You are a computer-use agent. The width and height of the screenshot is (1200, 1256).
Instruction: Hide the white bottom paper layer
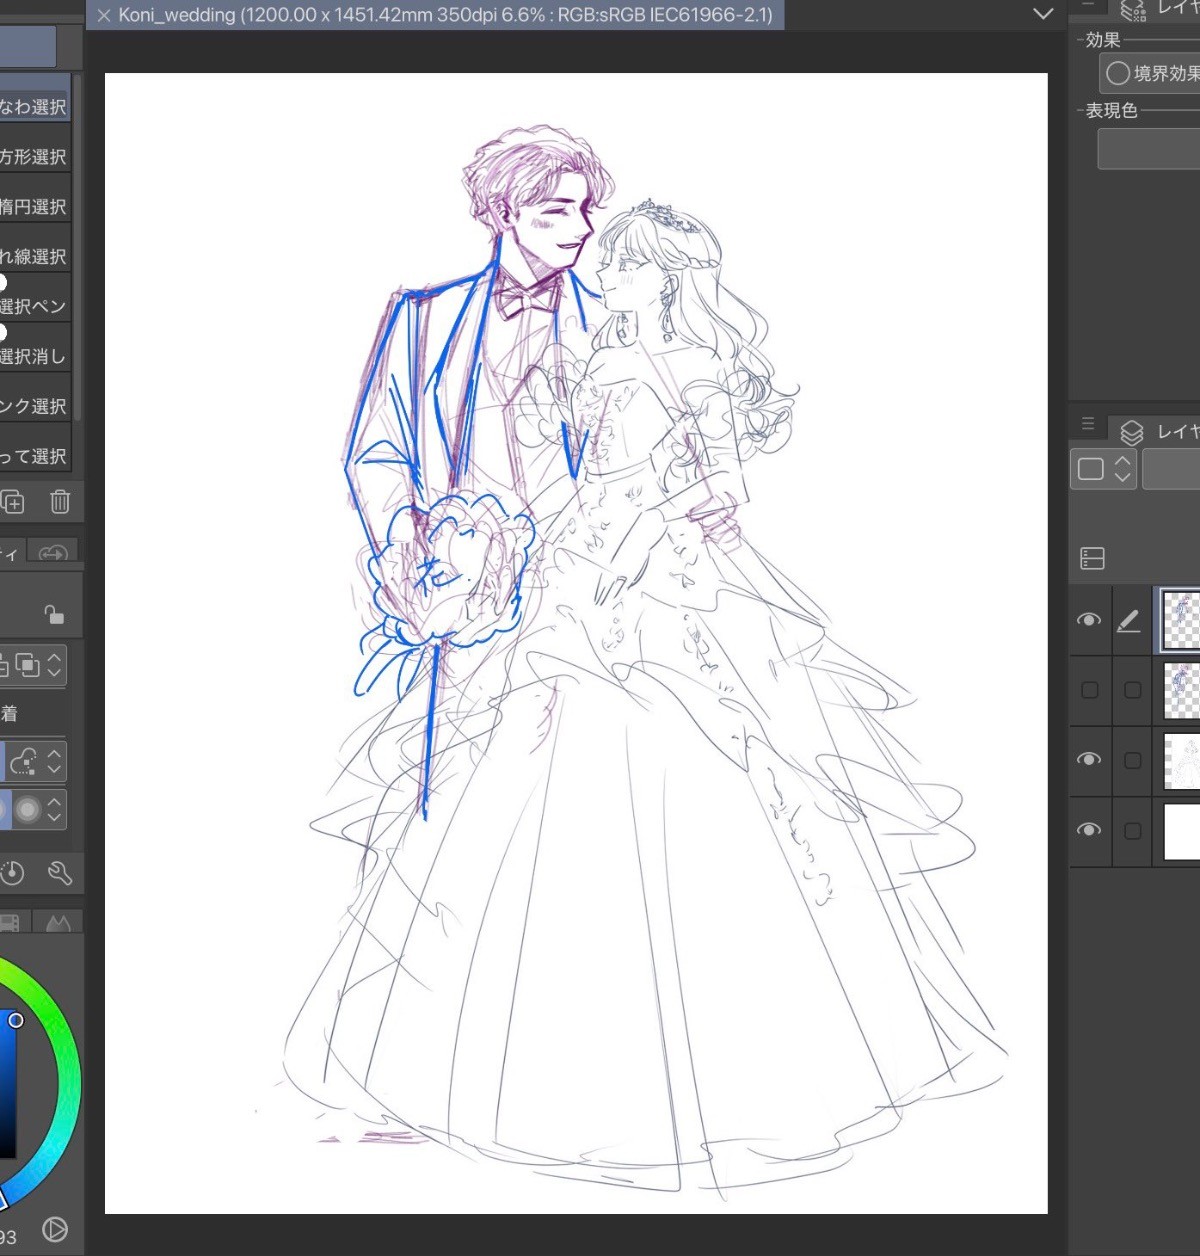[x=1089, y=830]
